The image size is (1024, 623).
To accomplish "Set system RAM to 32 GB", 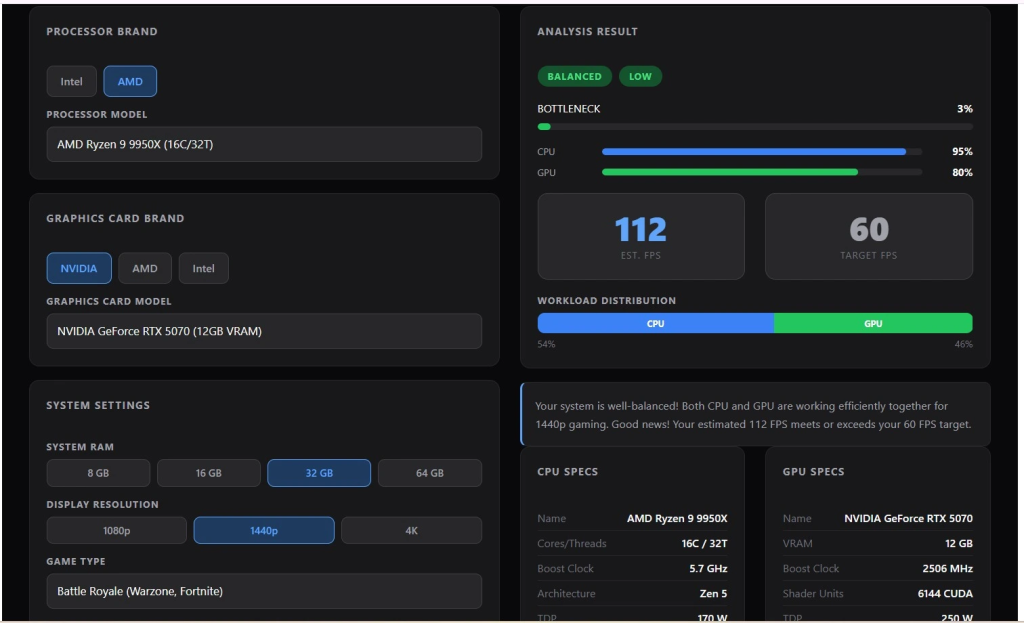I will coord(319,473).
